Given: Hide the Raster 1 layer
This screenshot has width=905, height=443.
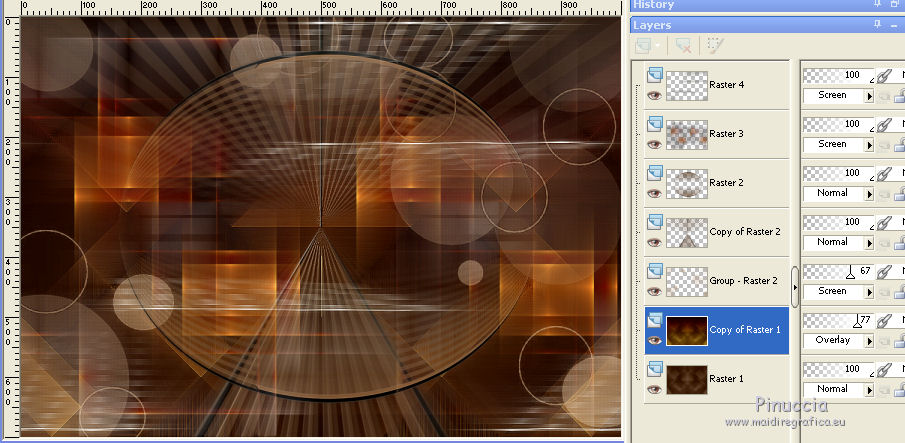Looking at the screenshot, I should tap(655, 390).
